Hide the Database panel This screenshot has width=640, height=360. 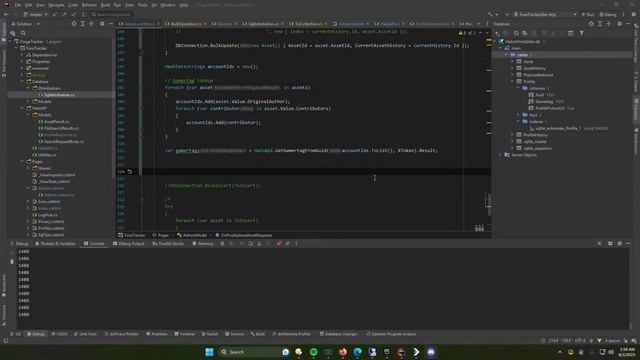click(628, 24)
